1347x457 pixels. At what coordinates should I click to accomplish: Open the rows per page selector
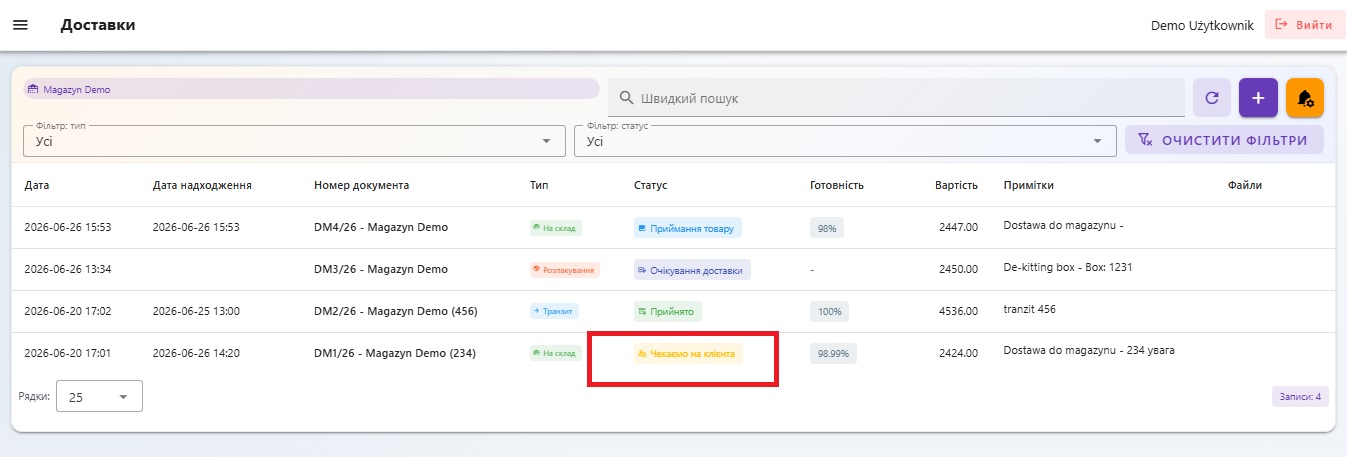(x=99, y=397)
